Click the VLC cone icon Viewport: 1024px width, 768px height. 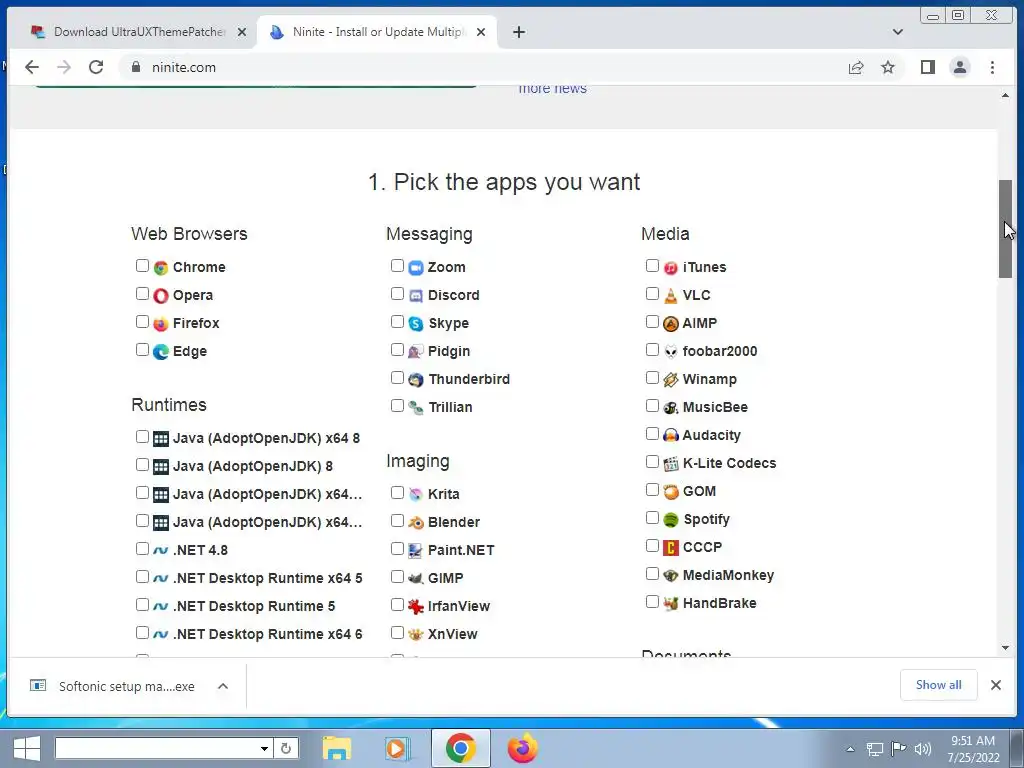click(x=671, y=296)
